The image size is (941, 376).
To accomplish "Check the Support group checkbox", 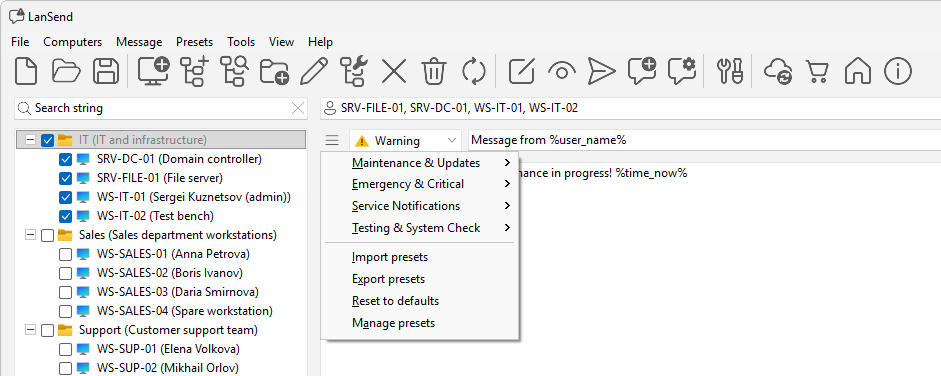I will point(47,330).
